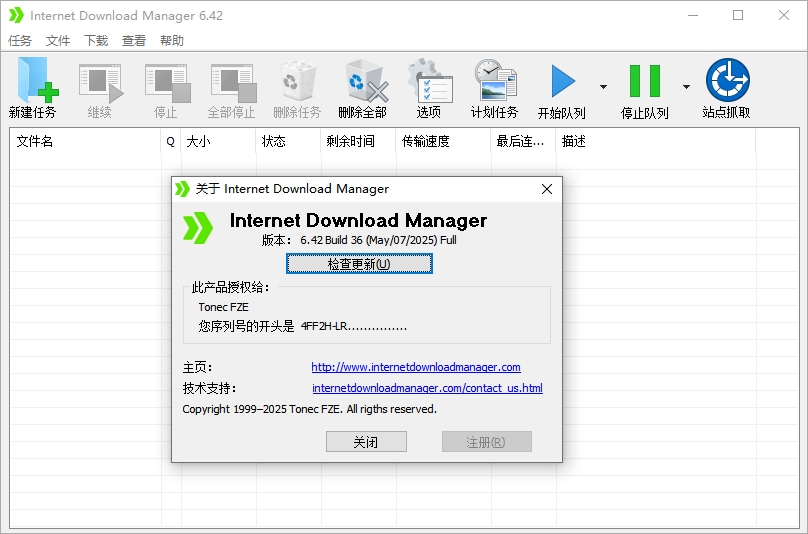Maximize the main IDM window

click(x=738, y=15)
